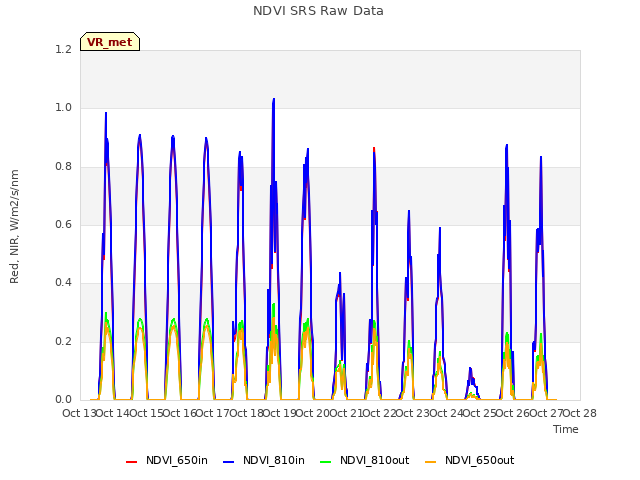
Task: Click the y-axis tick label 0.2
Action: click(64, 342)
